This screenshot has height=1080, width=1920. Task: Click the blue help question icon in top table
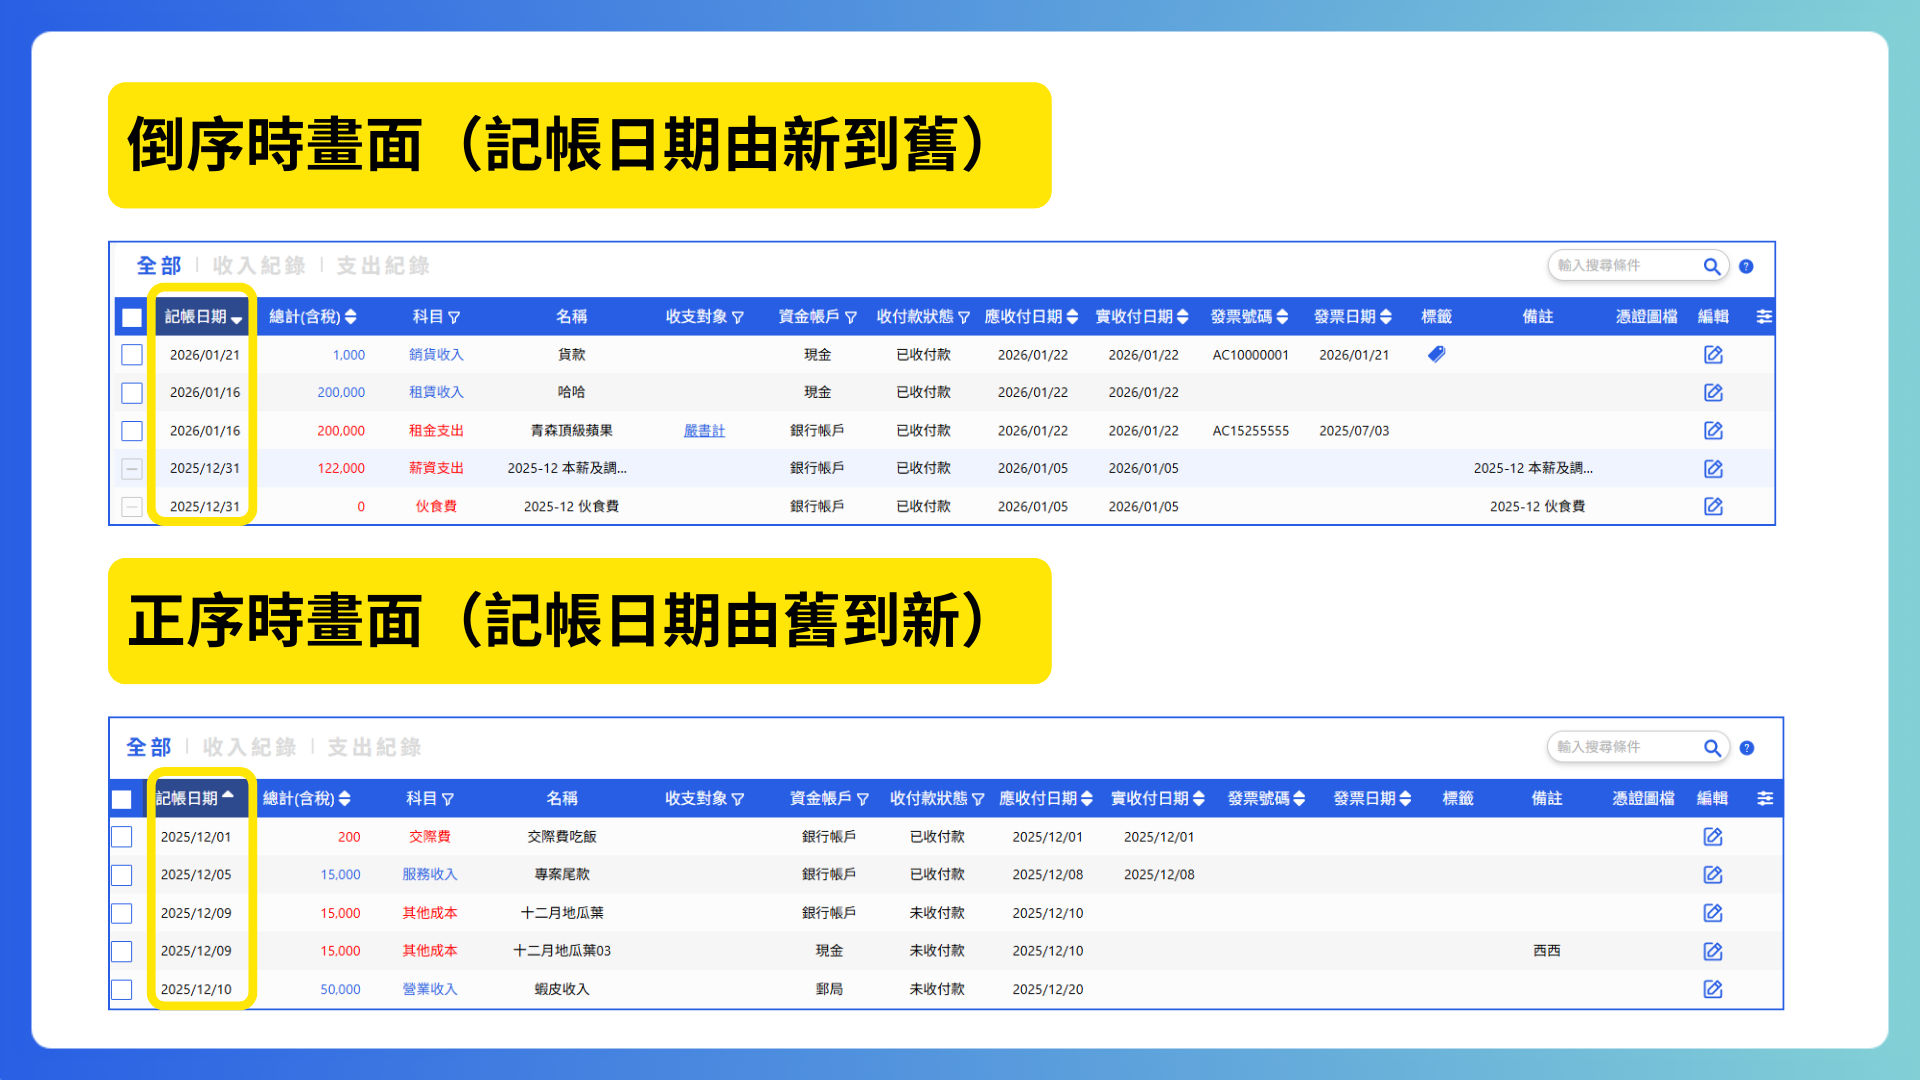[x=1746, y=266]
